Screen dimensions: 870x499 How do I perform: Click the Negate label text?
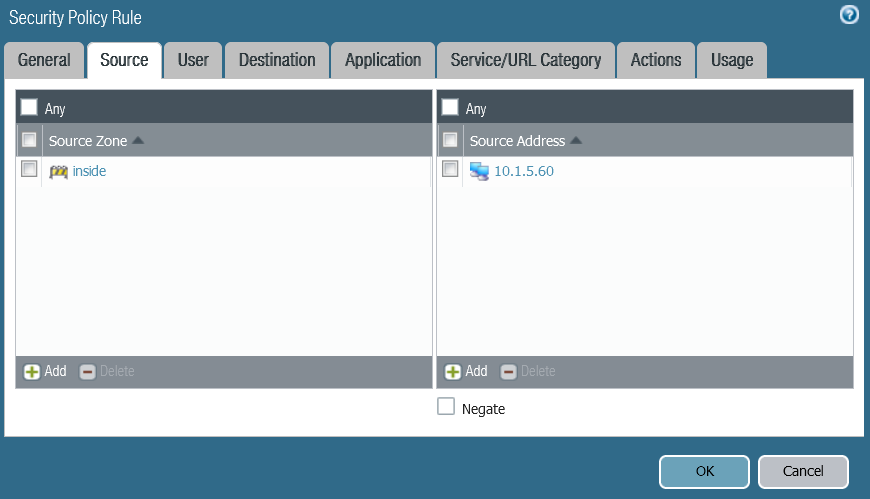pyautogui.click(x=483, y=409)
